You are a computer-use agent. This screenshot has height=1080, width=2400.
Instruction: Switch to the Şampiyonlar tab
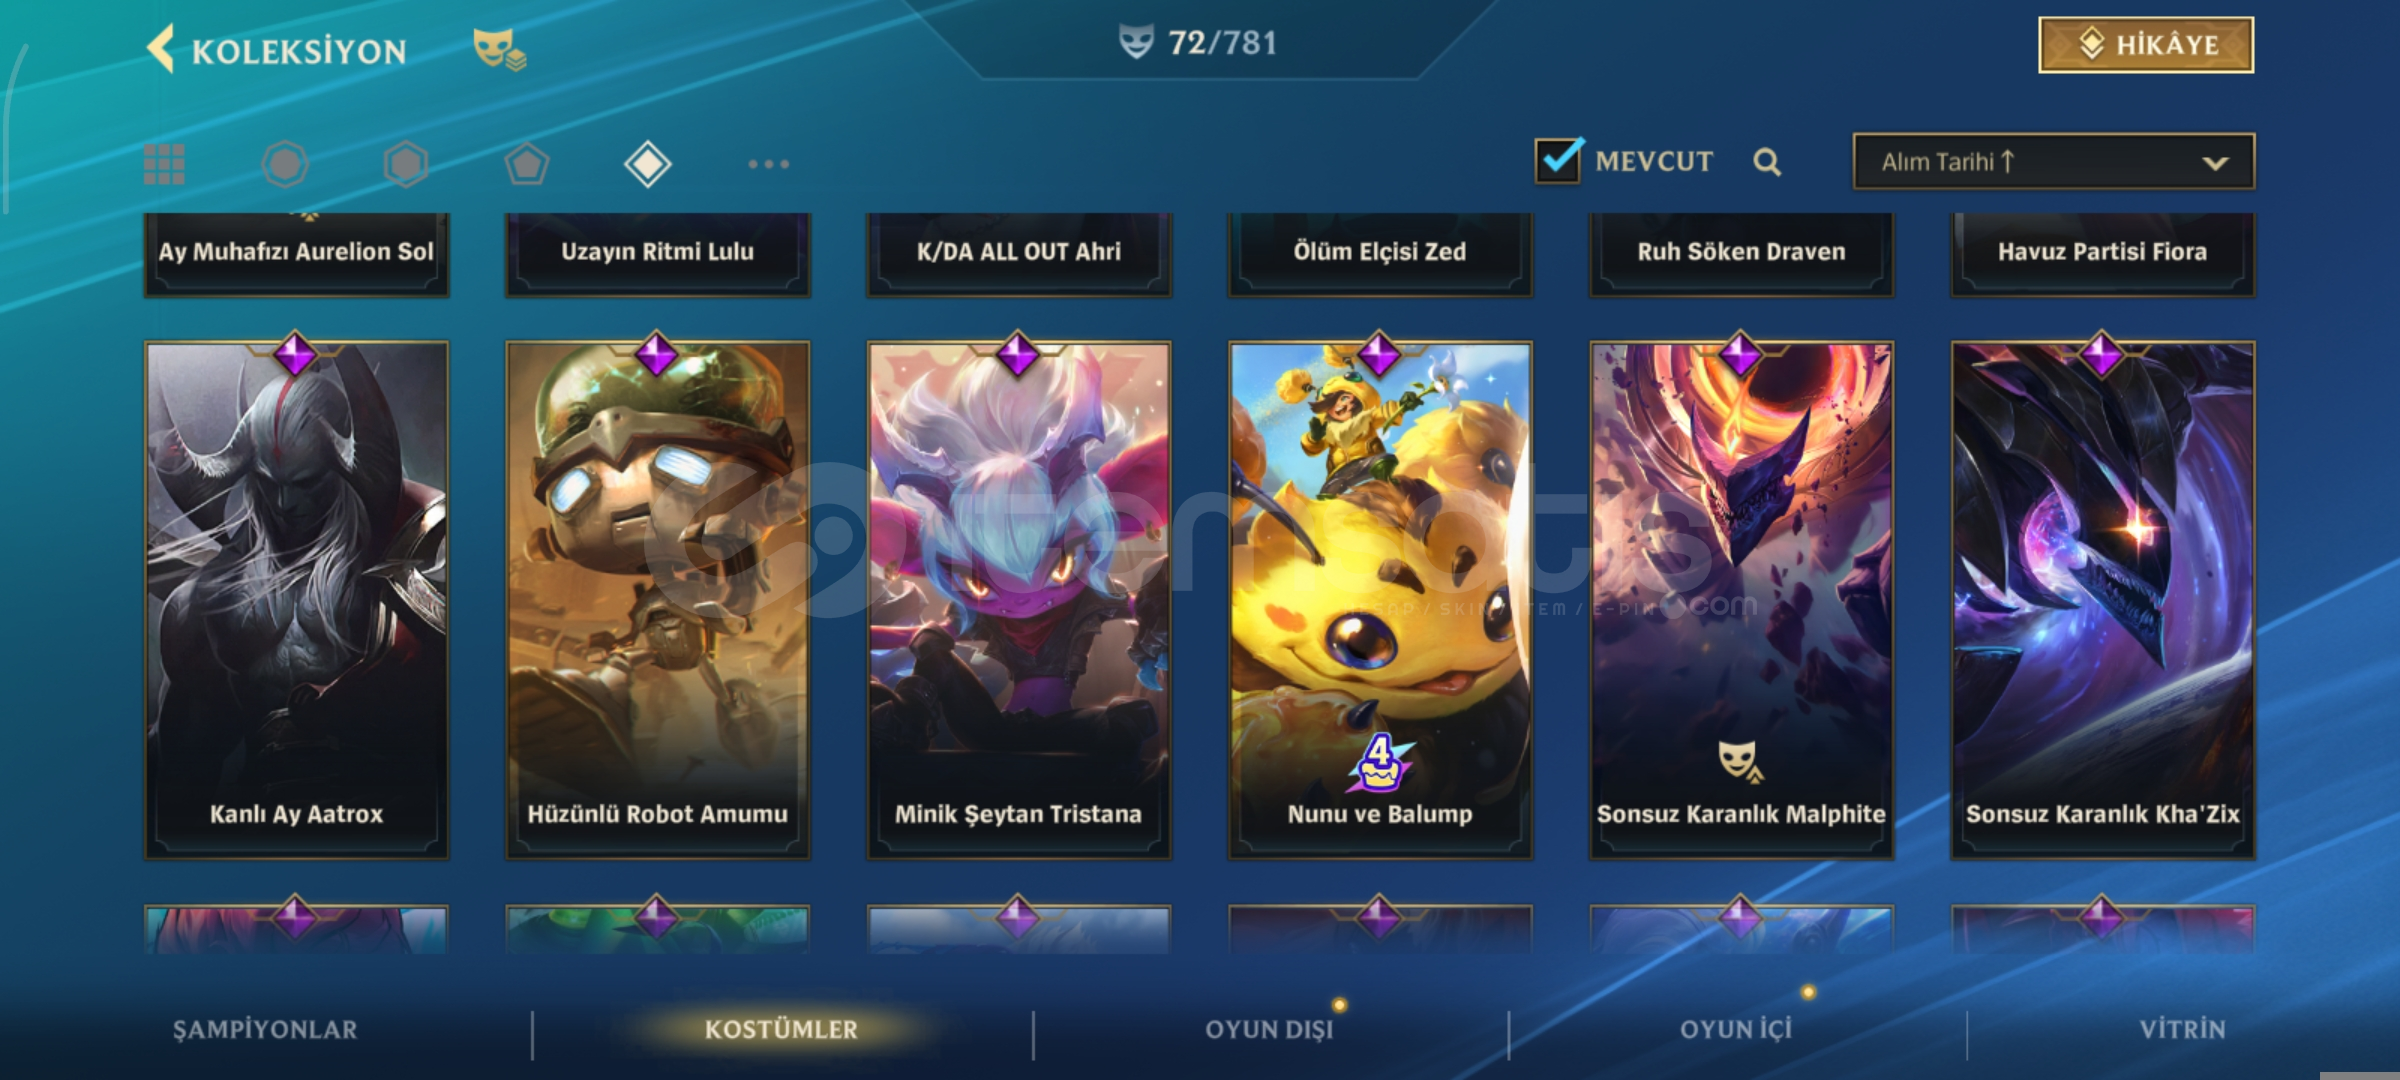pos(265,1030)
